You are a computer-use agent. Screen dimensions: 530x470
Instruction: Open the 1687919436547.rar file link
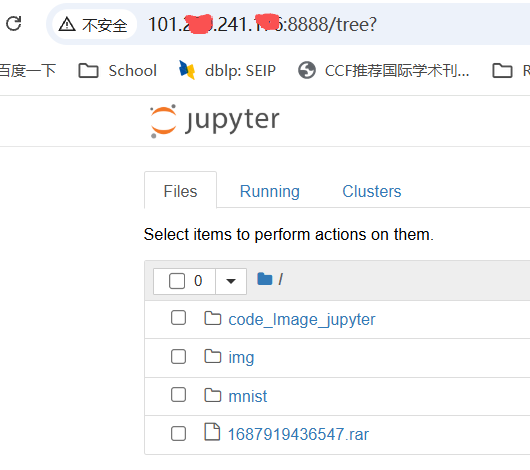pyautogui.click(x=298, y=434)
